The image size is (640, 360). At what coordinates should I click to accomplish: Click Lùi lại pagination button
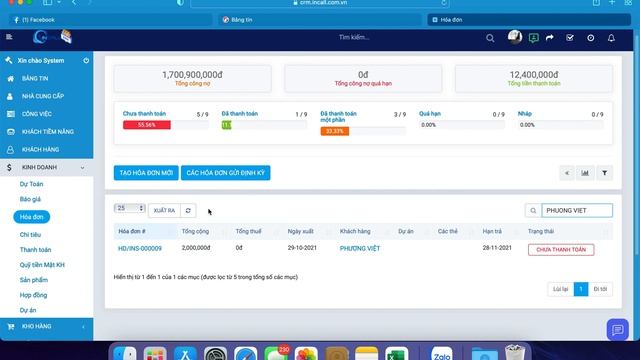(x=560, y=289)
